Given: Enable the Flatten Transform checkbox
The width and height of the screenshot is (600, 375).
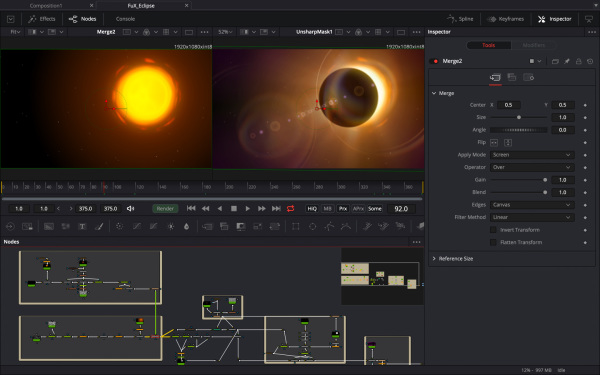Looking at the screenshot, I should pyautogui.click(x=493, y=242).
